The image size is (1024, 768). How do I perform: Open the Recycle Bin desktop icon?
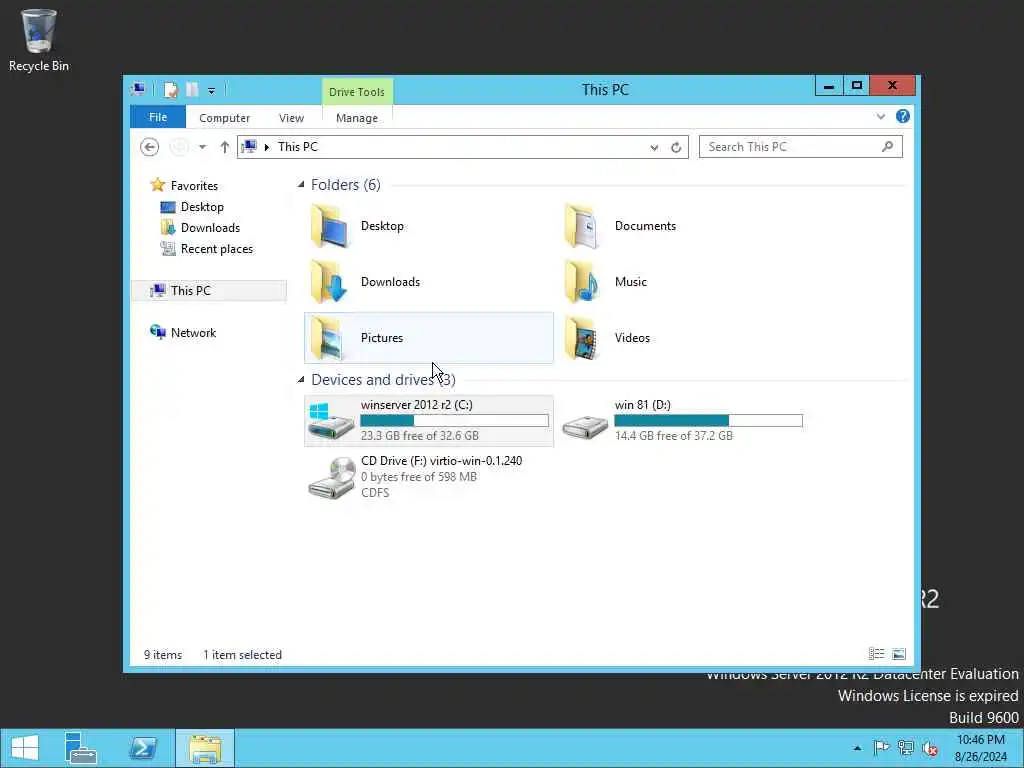(39, 40)
